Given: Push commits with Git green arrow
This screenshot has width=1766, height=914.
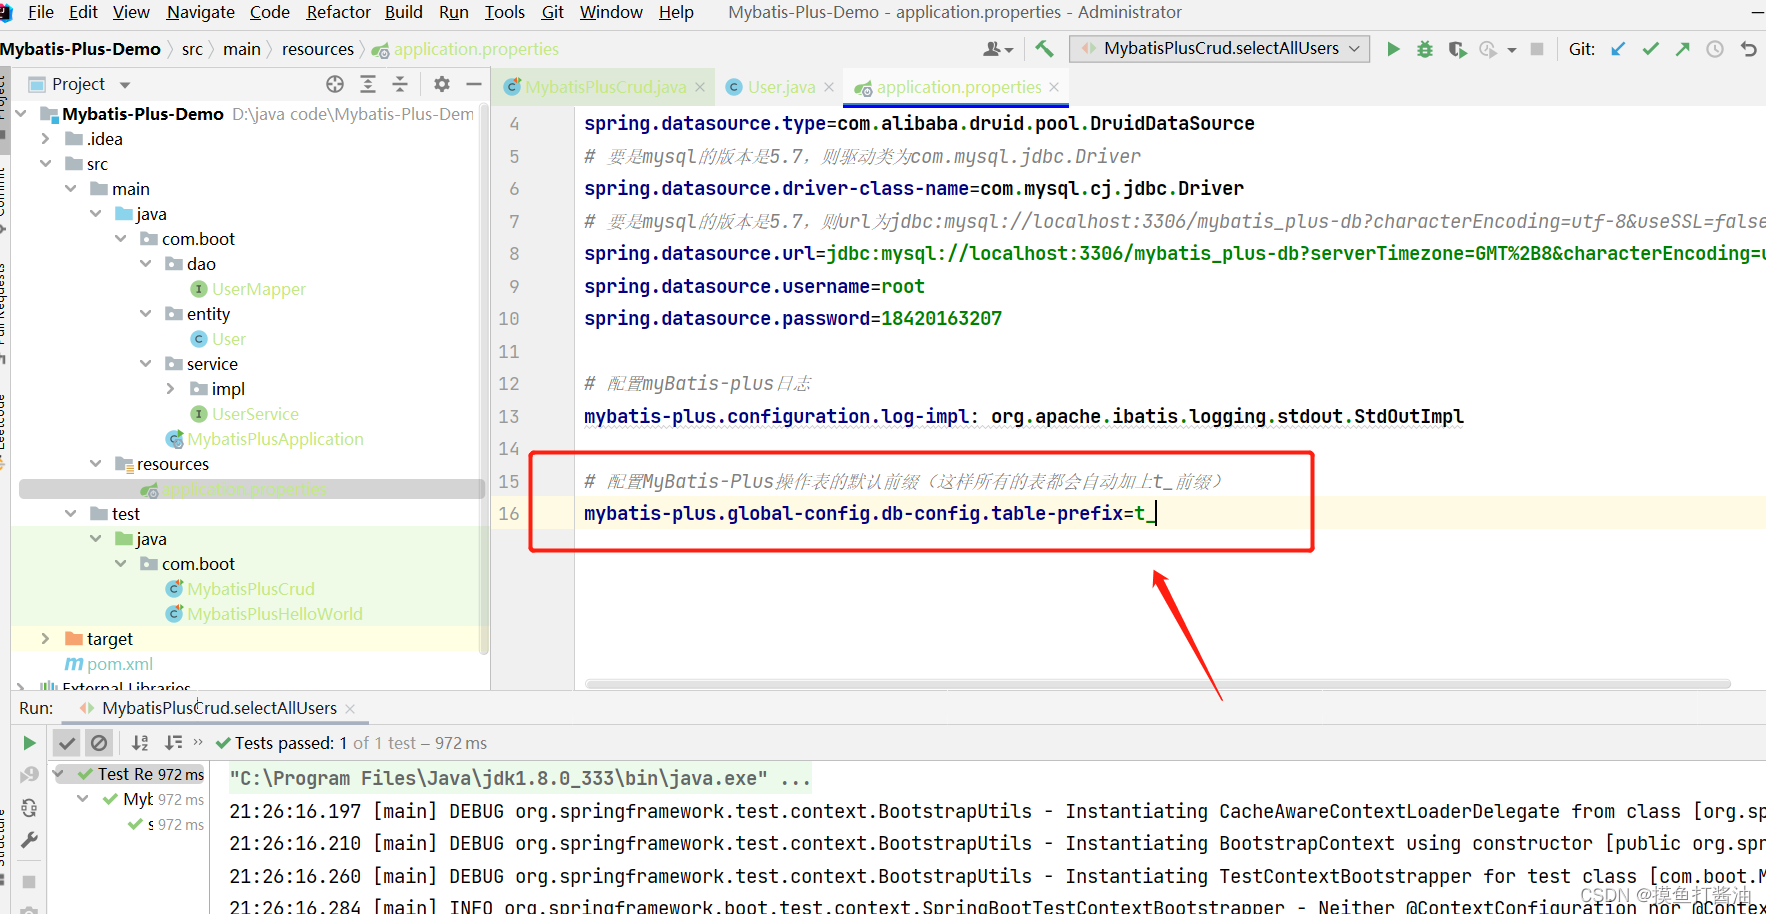Looking at the screenshot, I should tap(1683, 49).
